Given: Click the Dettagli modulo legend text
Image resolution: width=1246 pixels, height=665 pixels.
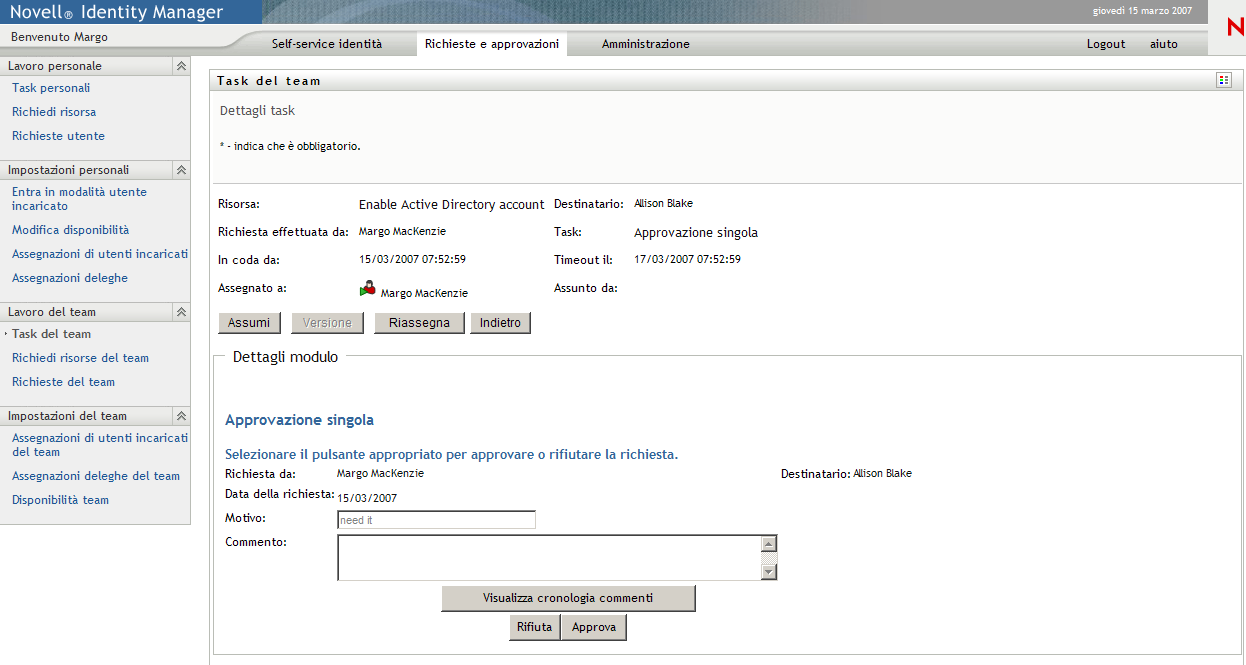Looking at the screenshot, I should [x=285, y=357].
